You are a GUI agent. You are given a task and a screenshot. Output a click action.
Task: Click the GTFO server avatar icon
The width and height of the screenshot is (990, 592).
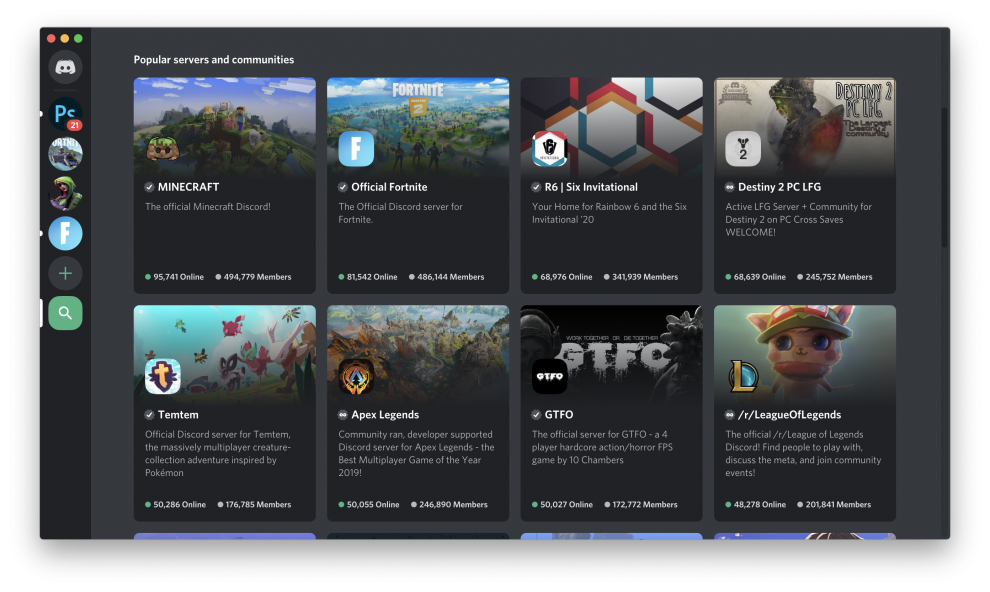[x=549, y=377]
